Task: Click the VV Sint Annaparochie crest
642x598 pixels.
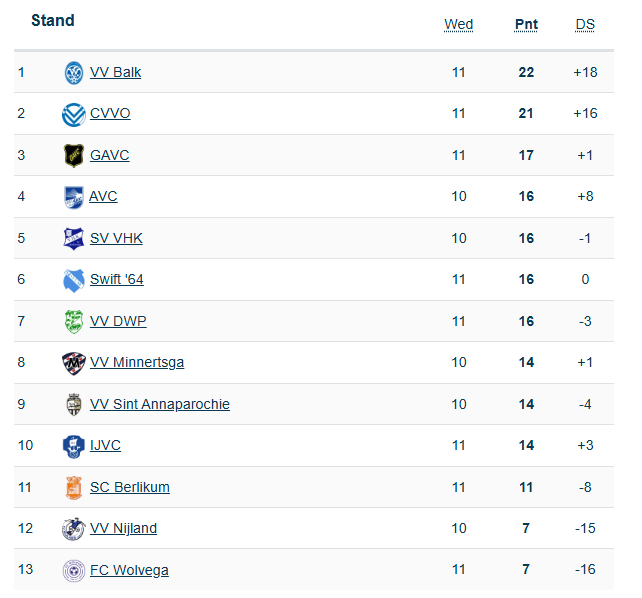Action: tap(74, 404)
